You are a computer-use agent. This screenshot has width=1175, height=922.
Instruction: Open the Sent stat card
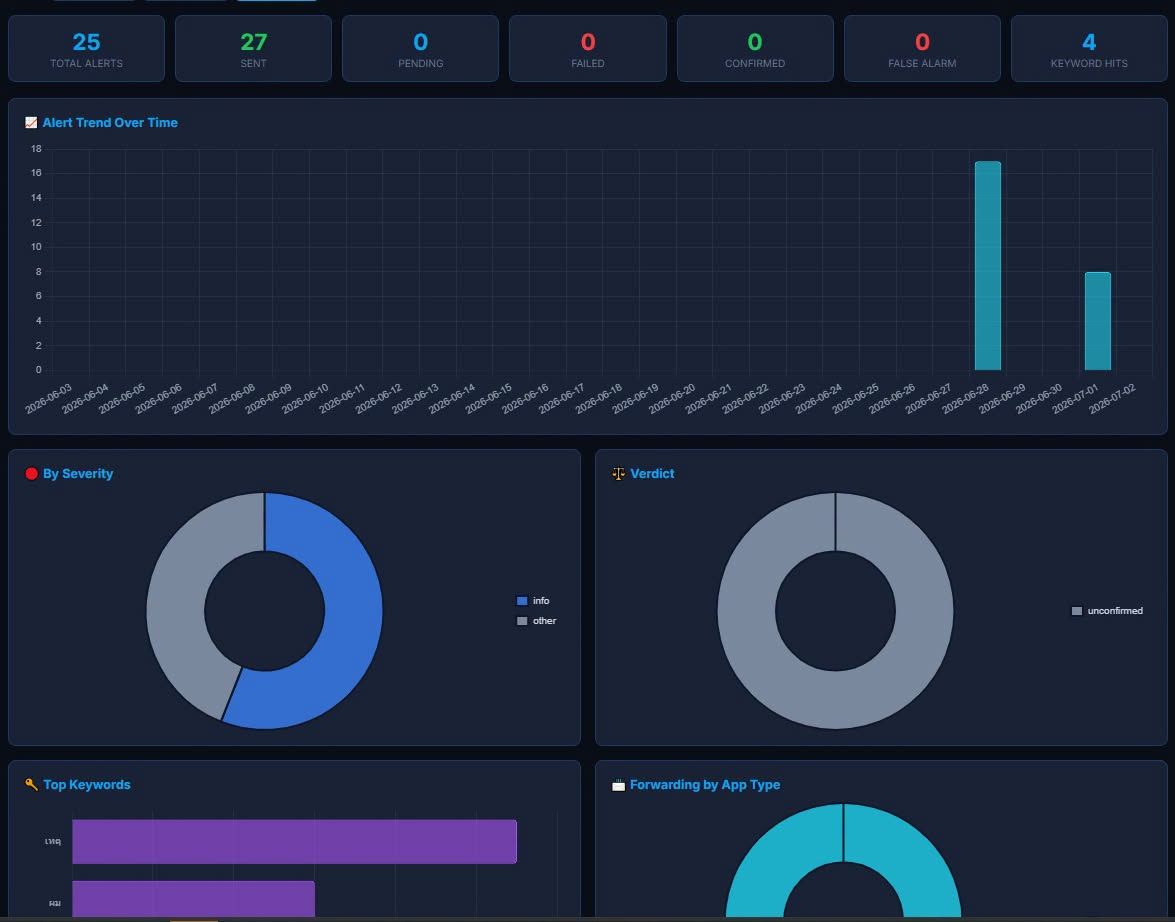tap(253, 48)
